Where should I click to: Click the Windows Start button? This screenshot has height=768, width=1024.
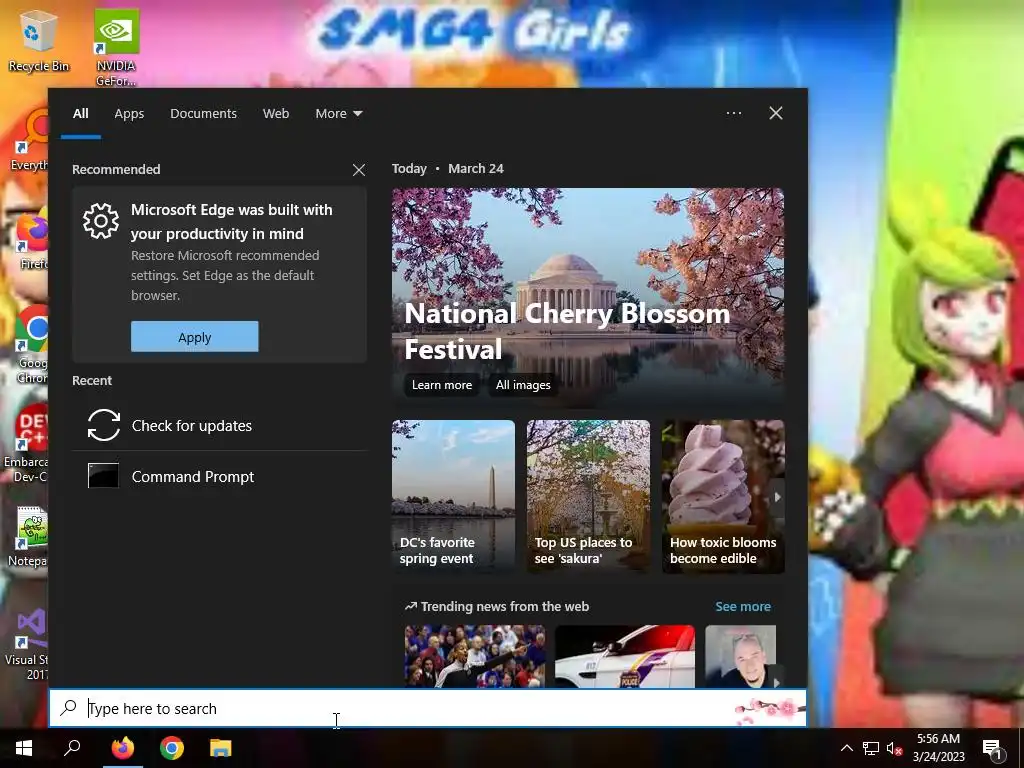[x=24, y=748]
